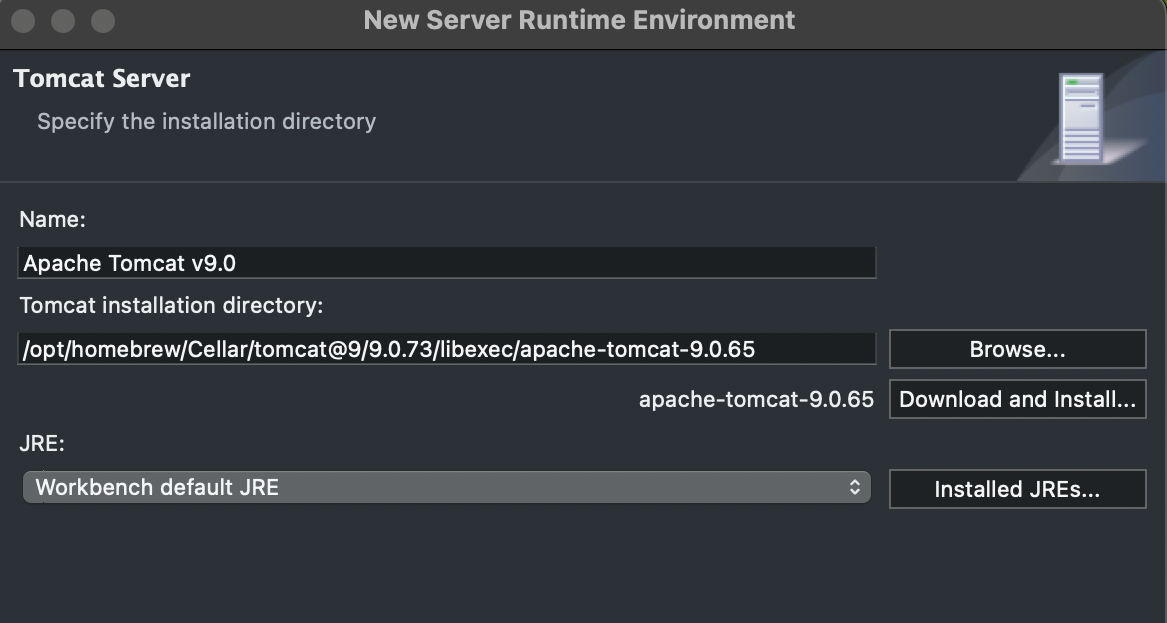Click the JRE: label
The width and height of the screenshot is (1167, 623).
[42, 444]
